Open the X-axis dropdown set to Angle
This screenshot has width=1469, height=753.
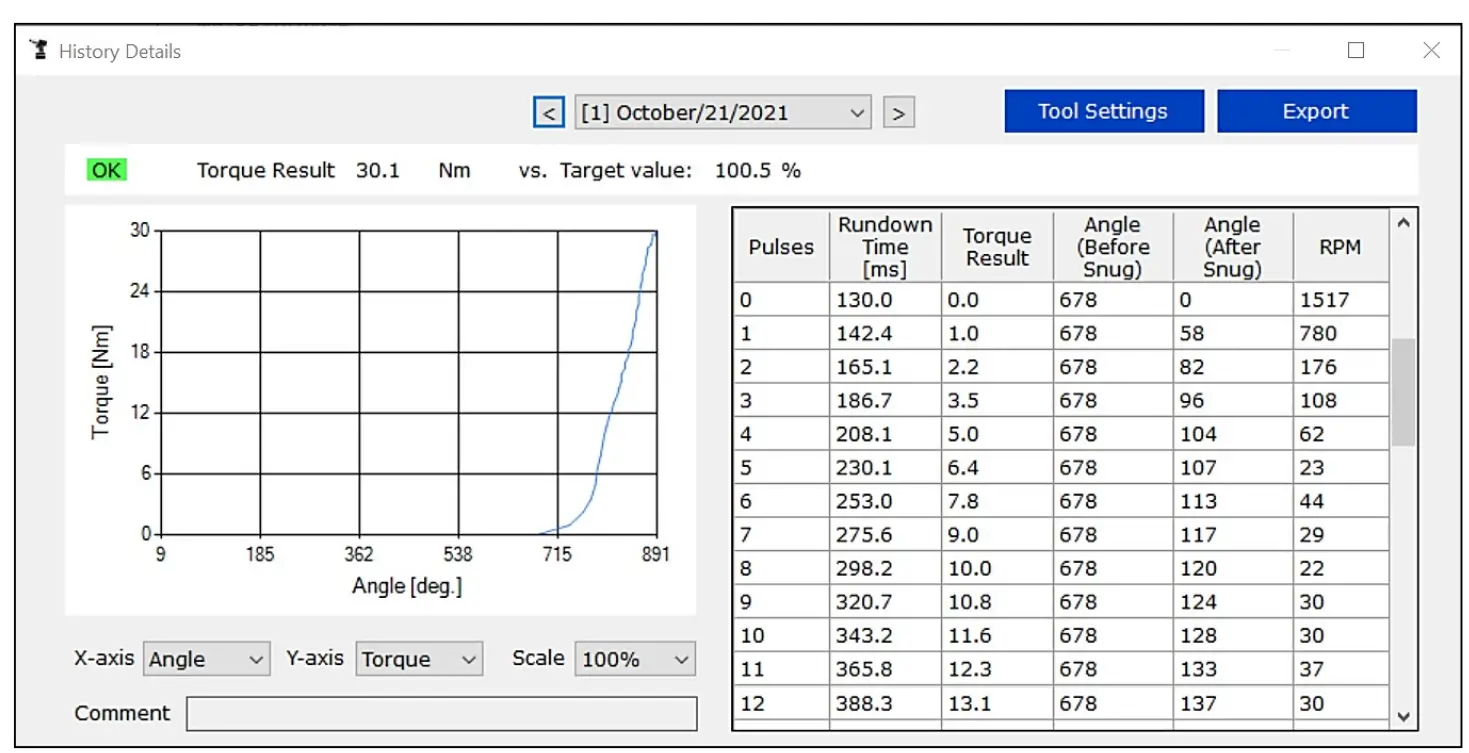[207, 659]
